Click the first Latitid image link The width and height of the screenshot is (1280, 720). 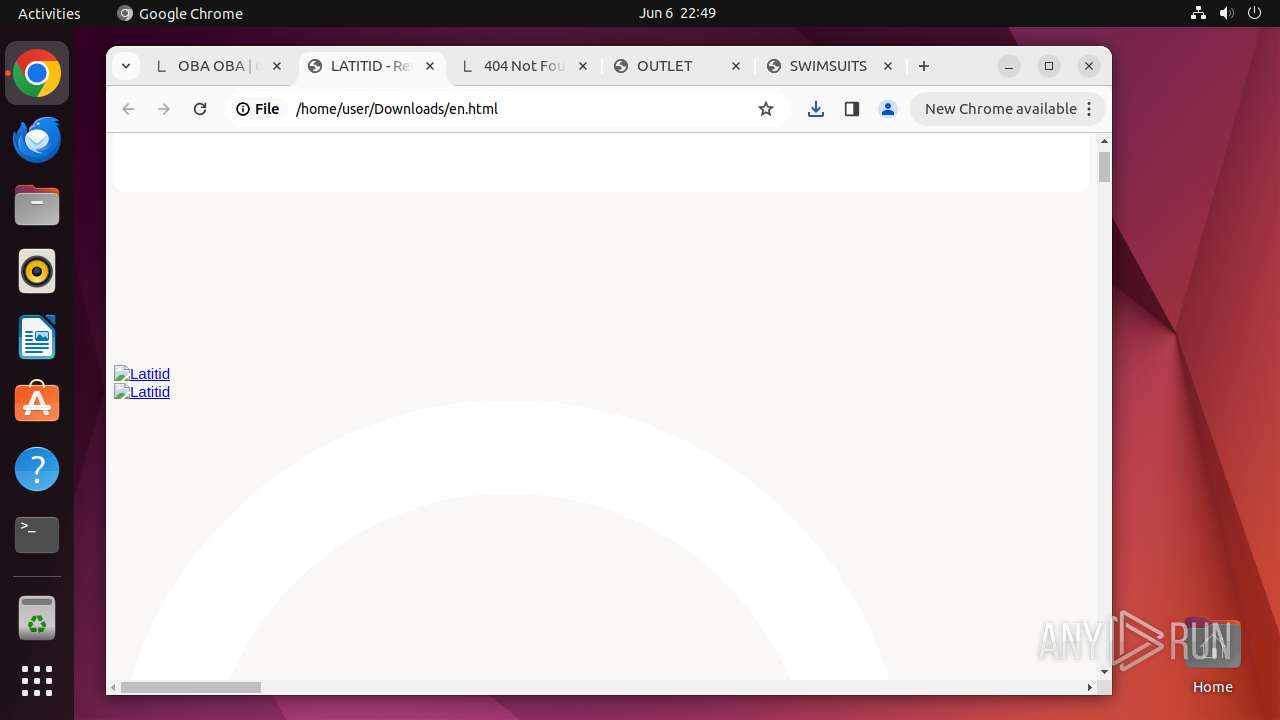142,374
